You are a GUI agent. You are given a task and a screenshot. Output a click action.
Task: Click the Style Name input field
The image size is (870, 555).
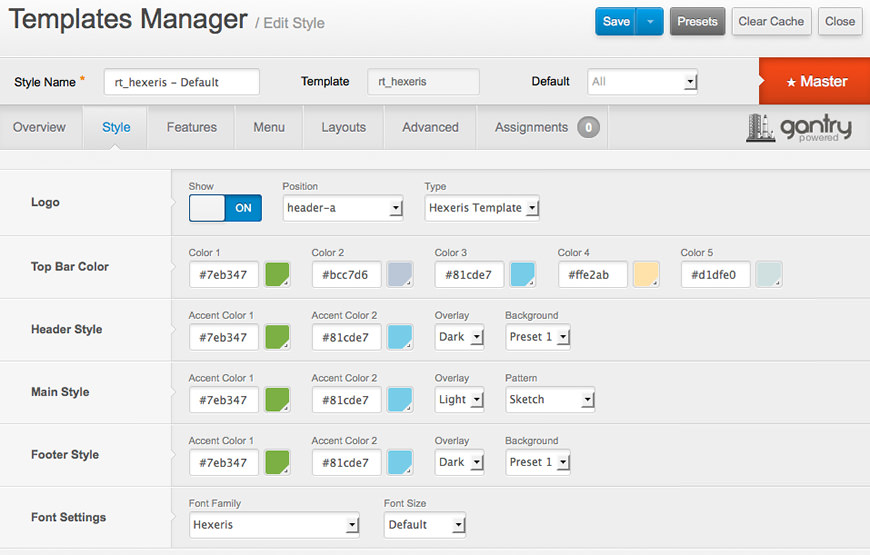click(181, 82)
